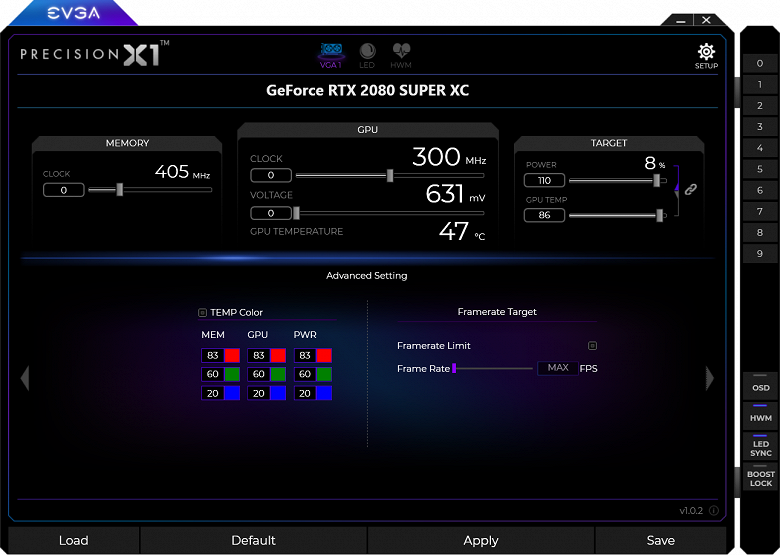780x555 pixels.
Task: Open the MEM green color swatch
Action: (232, 374)
